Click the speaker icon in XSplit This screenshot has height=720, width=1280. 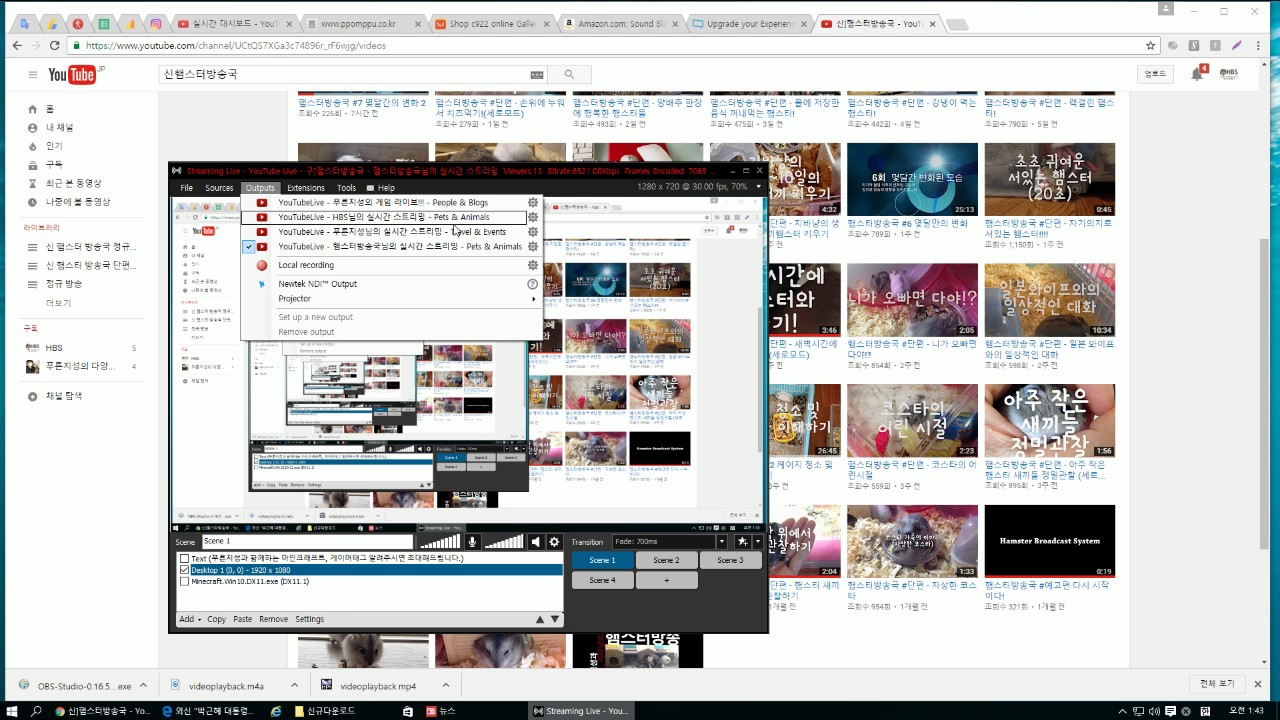(x=535, y=542)
